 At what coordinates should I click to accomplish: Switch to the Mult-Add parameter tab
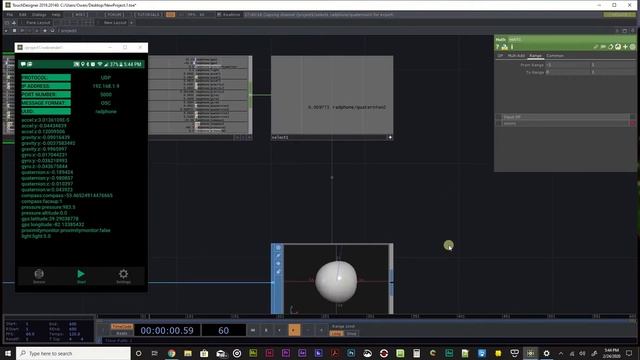click(x=516, y=56)
